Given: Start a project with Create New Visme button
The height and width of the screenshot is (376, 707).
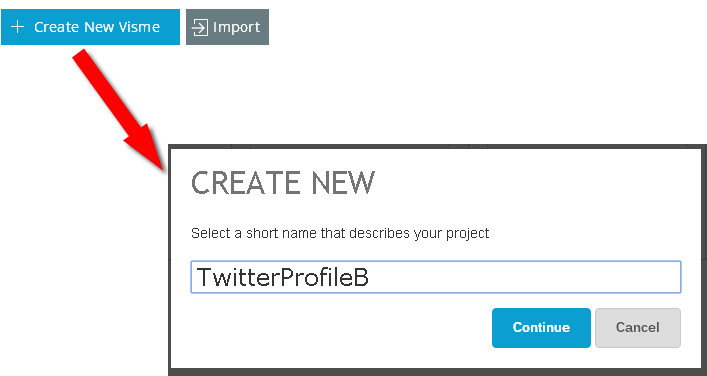Looking at the screenshot, I should coord(90,27).
